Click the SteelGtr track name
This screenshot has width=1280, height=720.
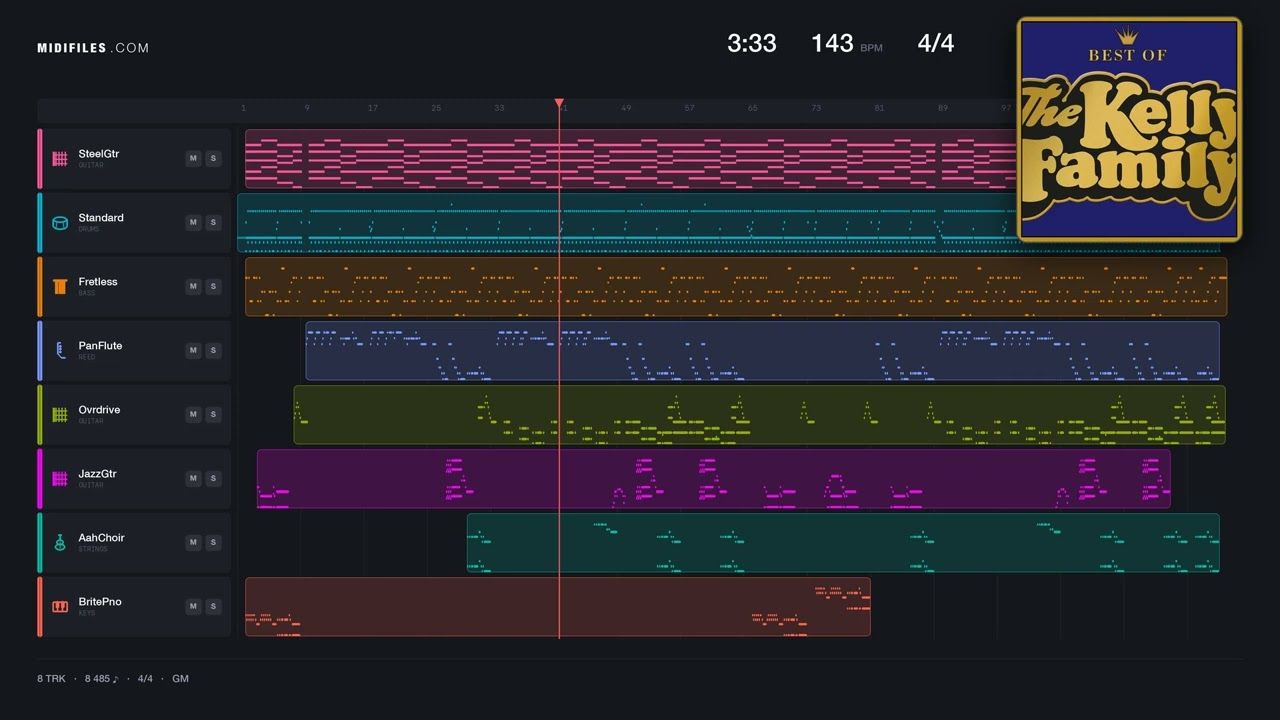tap(99, 154)
